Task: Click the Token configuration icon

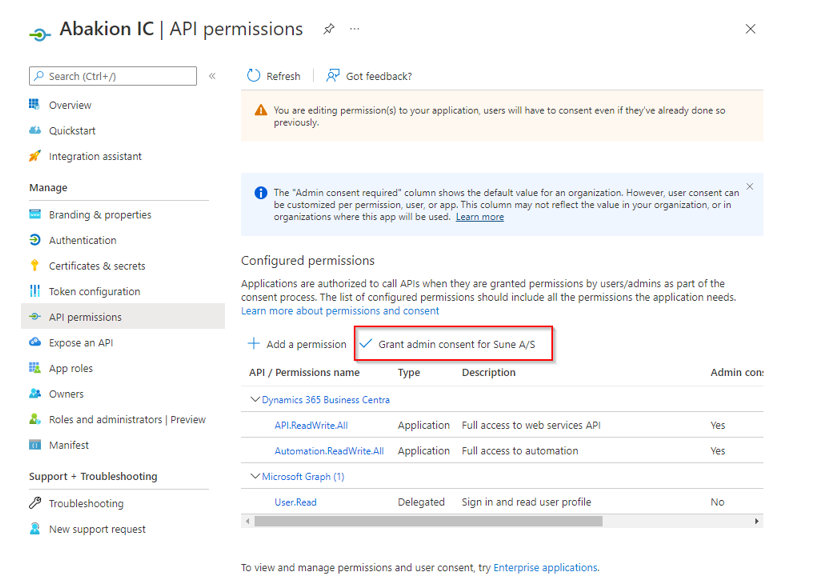Action: pyautogui.click(x=34, y=291)
